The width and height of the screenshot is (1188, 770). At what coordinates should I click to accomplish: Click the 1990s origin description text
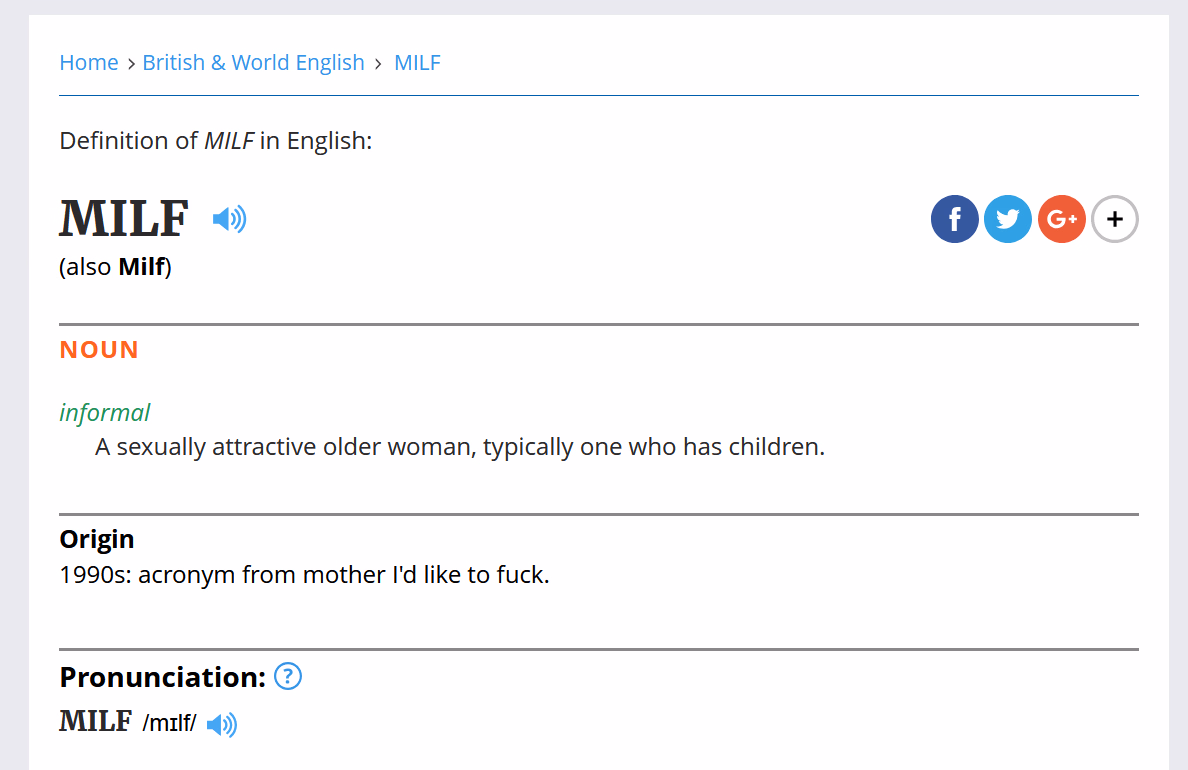point(305,574)
